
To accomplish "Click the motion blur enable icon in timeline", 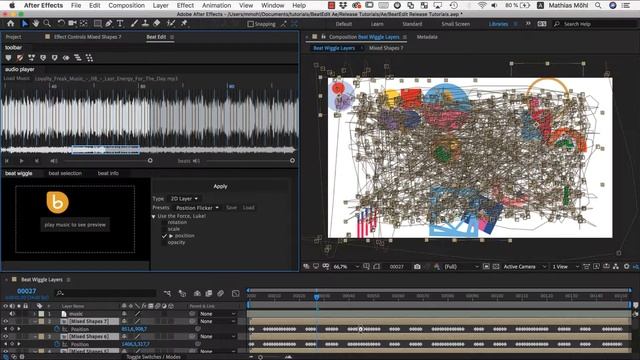I will coord(220,293).
